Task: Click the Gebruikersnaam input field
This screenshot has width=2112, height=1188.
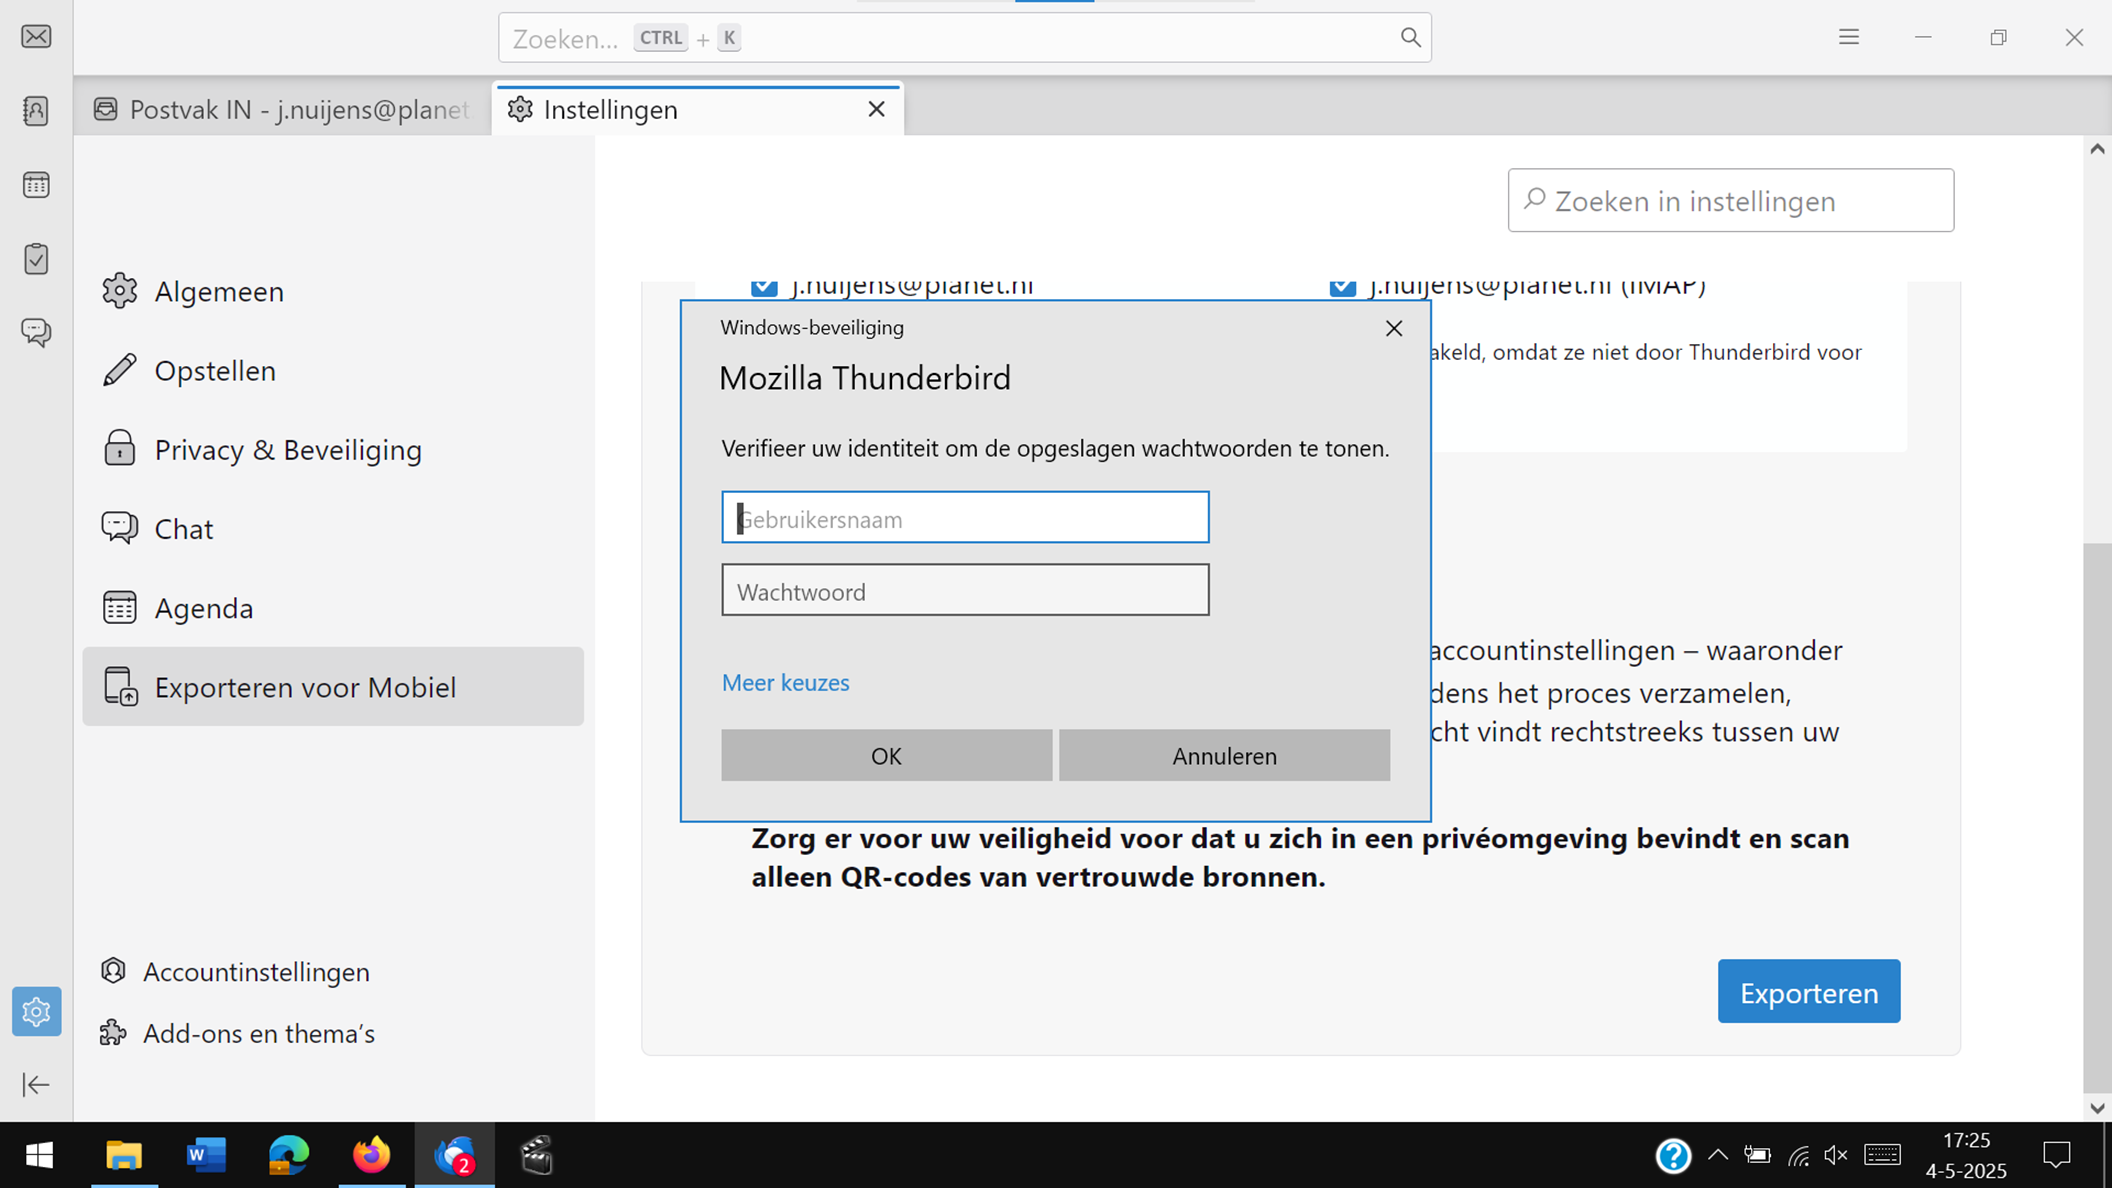Action: coord(964,518)
